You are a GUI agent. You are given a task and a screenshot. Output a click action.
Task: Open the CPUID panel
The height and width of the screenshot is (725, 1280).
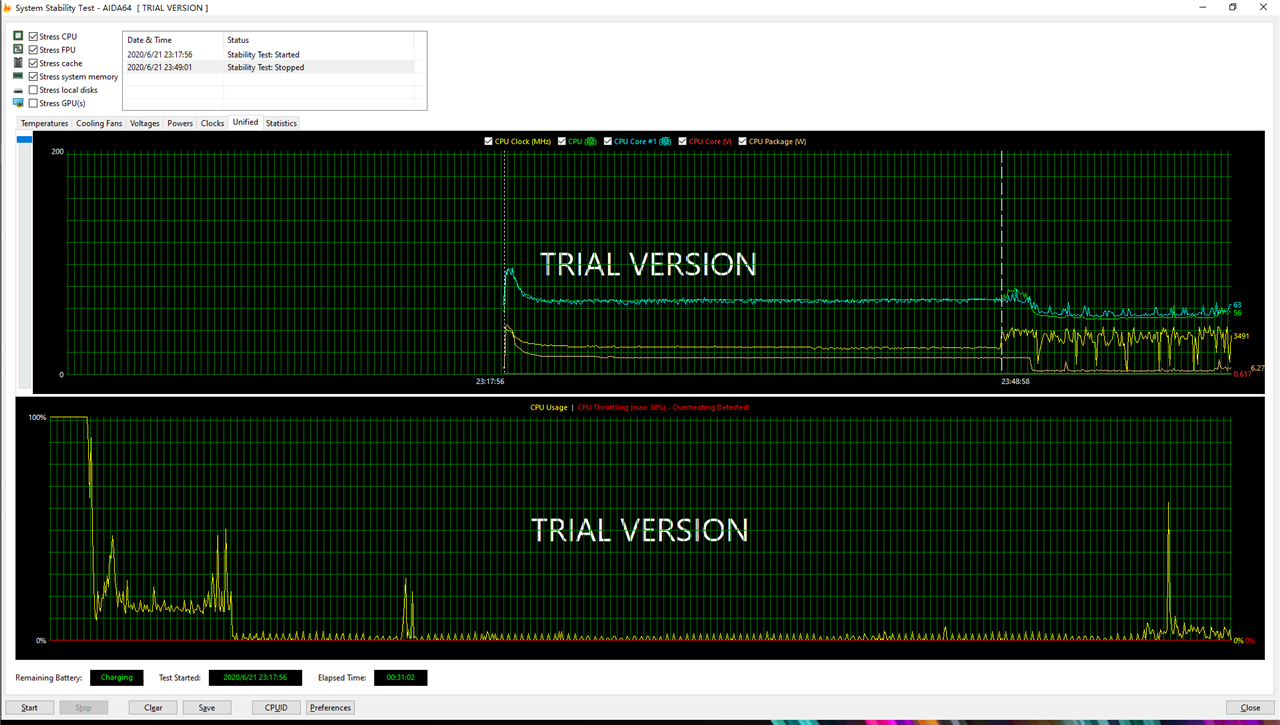[276, 707]
